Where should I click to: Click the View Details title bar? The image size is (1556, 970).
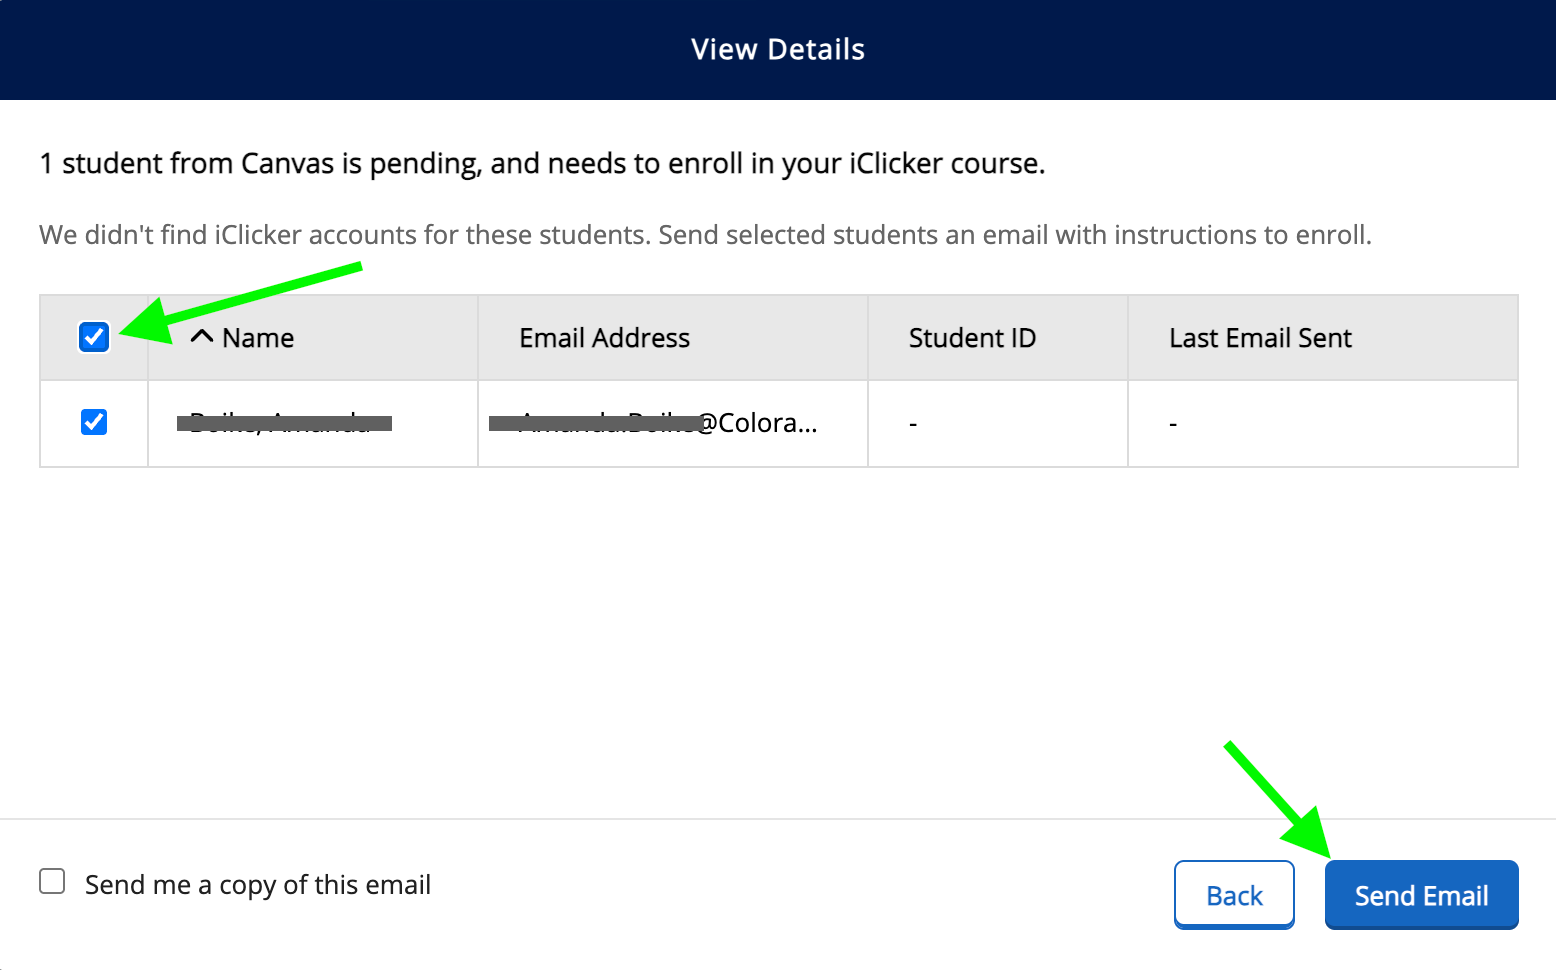click(778, 50)
